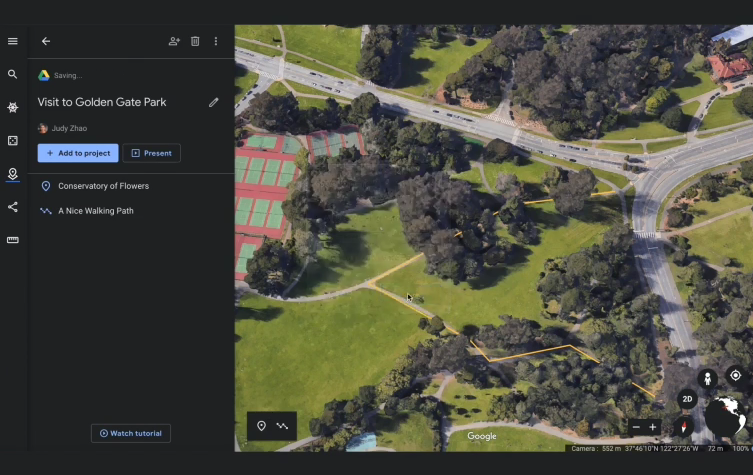753x475 pixels.
Task: Start the Present slideshow button
Action: tap(152, 153)
